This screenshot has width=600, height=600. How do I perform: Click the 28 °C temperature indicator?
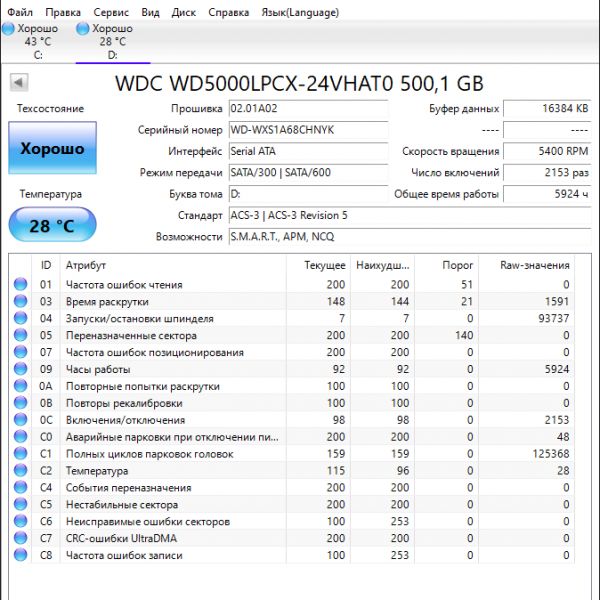click(52, 226)
